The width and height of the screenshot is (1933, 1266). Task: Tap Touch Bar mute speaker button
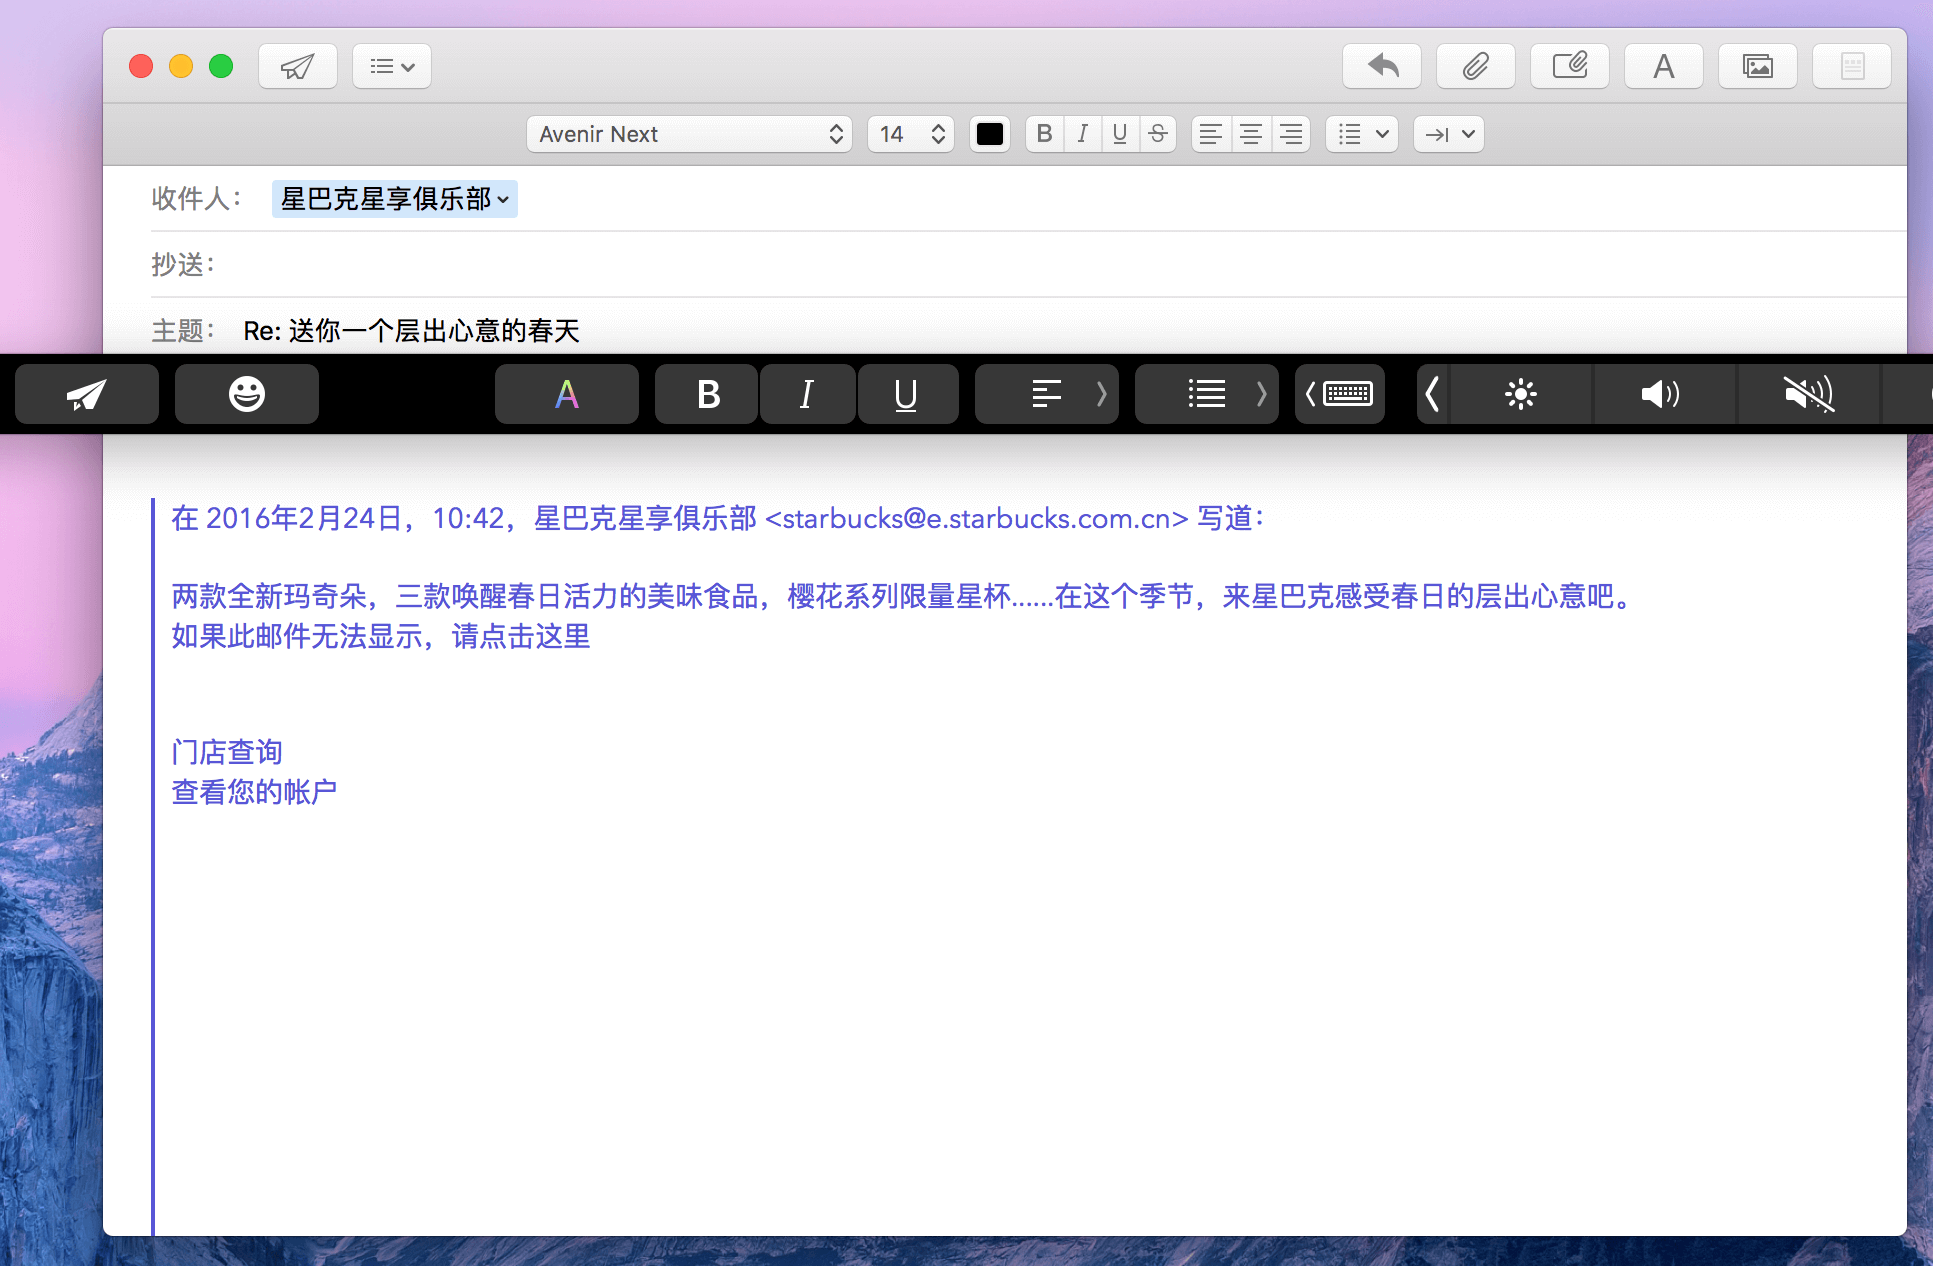(x=1809, y=394)
